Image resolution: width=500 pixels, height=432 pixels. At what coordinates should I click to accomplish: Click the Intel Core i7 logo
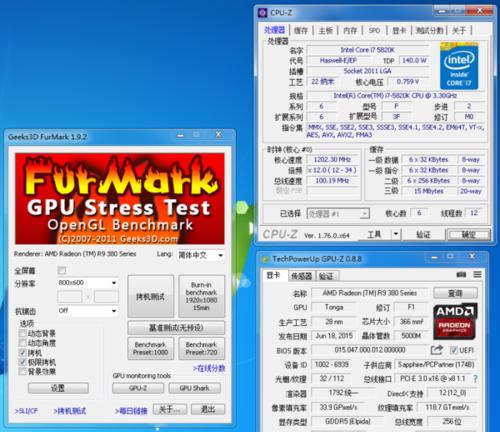(459, 66)
